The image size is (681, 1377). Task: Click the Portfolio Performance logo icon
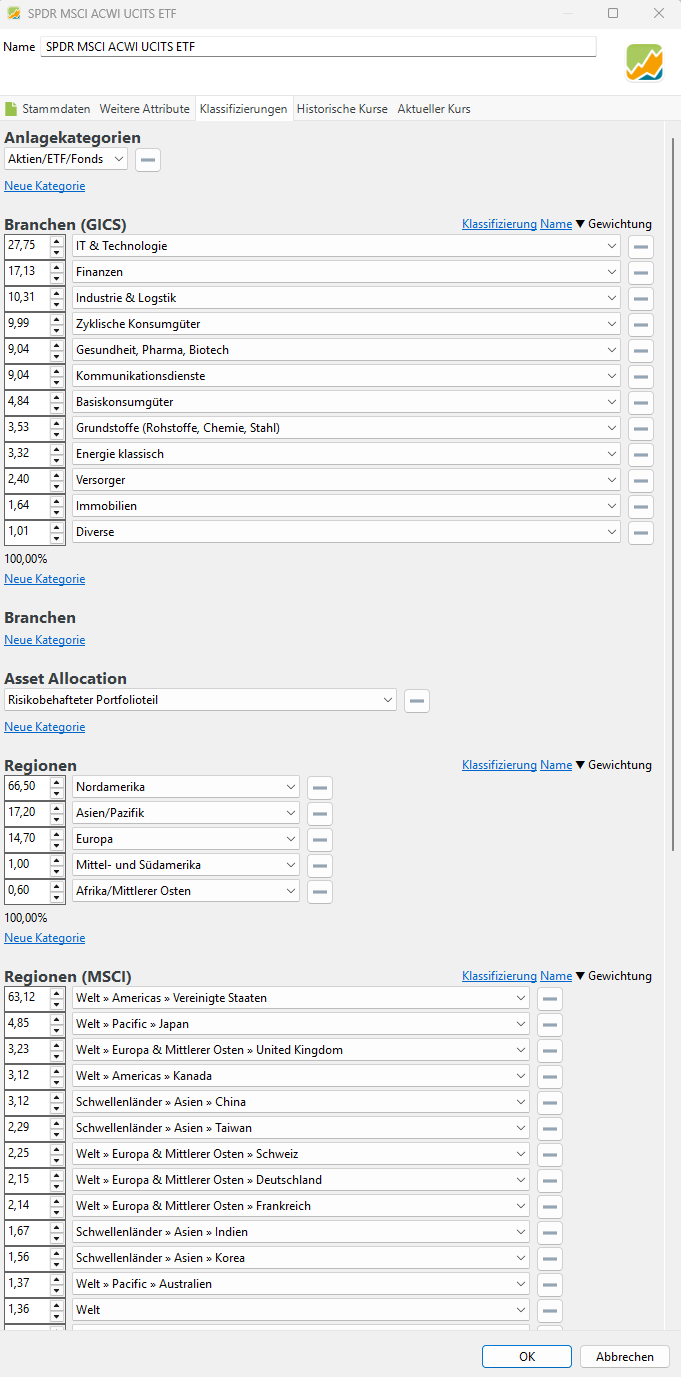(645, 63)
